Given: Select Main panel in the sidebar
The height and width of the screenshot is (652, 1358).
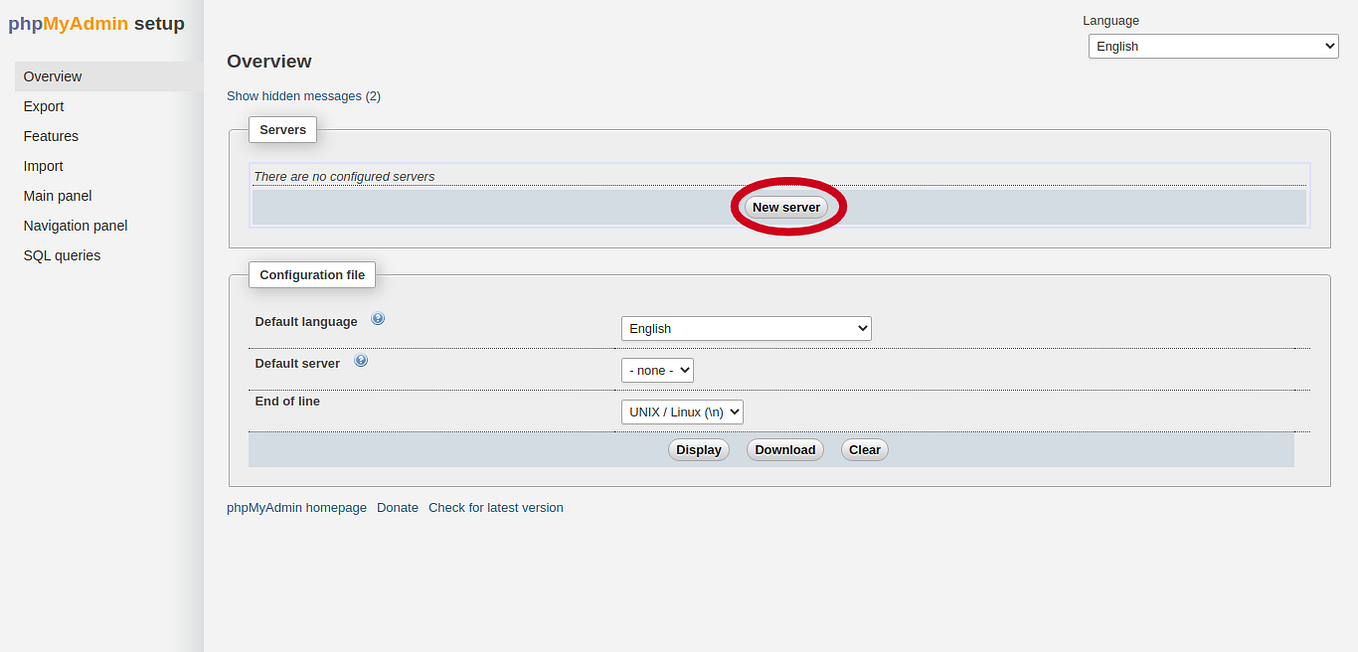Looking at the screenshot, I should 57,196.
